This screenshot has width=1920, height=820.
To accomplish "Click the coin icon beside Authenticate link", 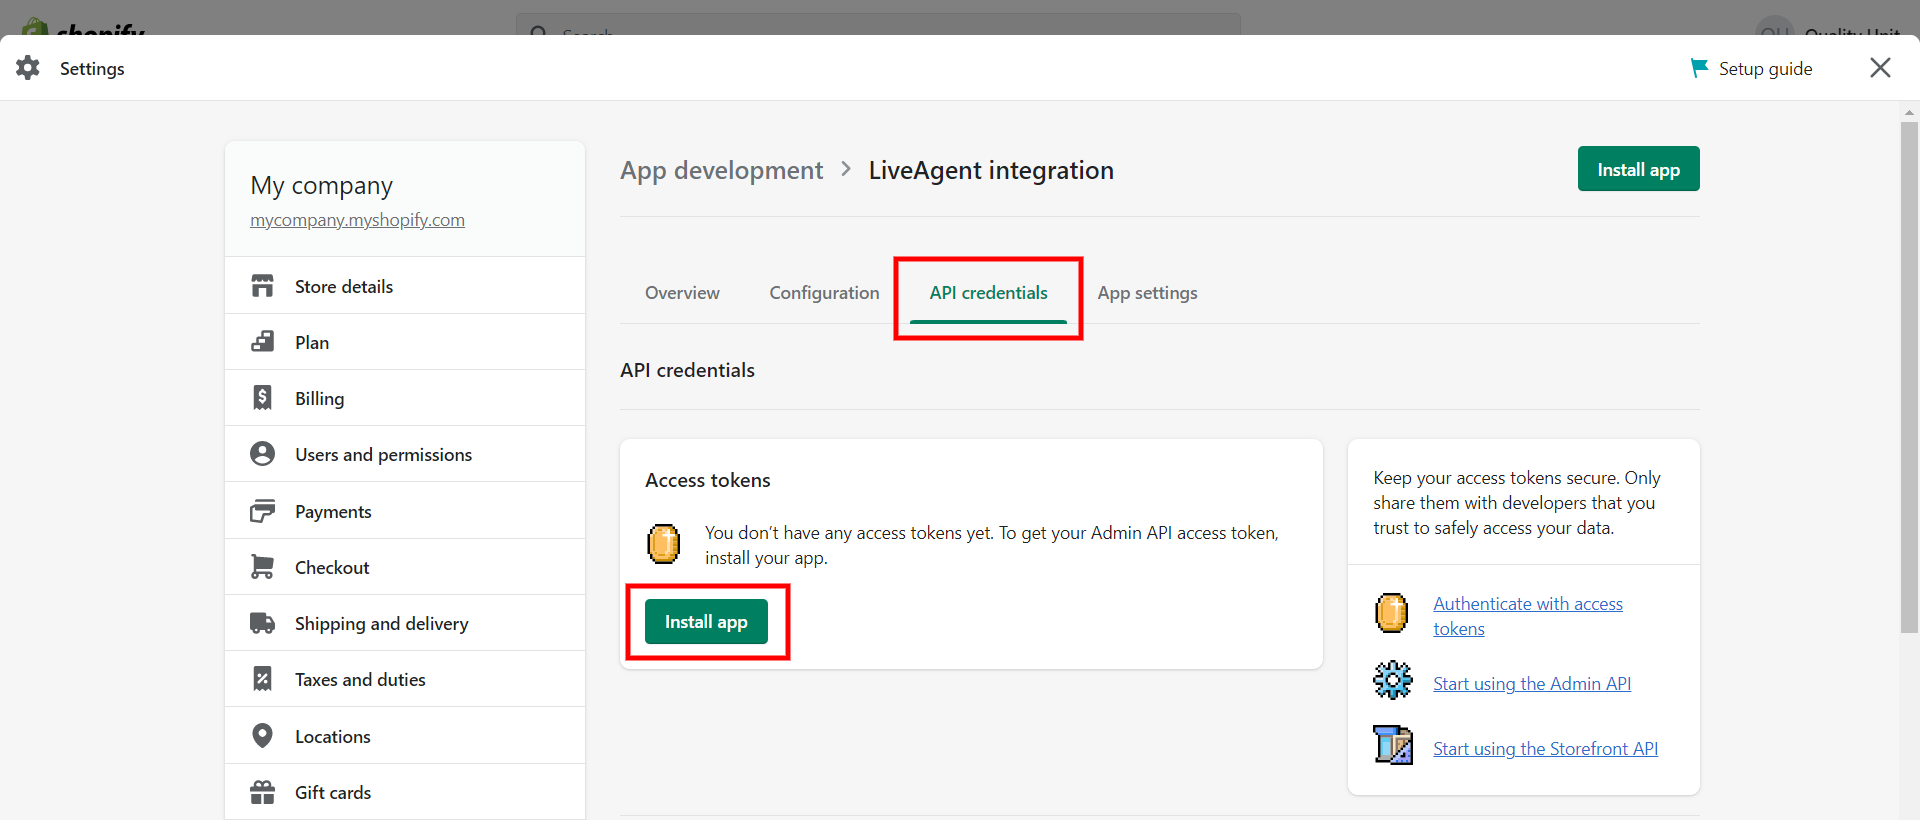I will (x=1391, y=613).
